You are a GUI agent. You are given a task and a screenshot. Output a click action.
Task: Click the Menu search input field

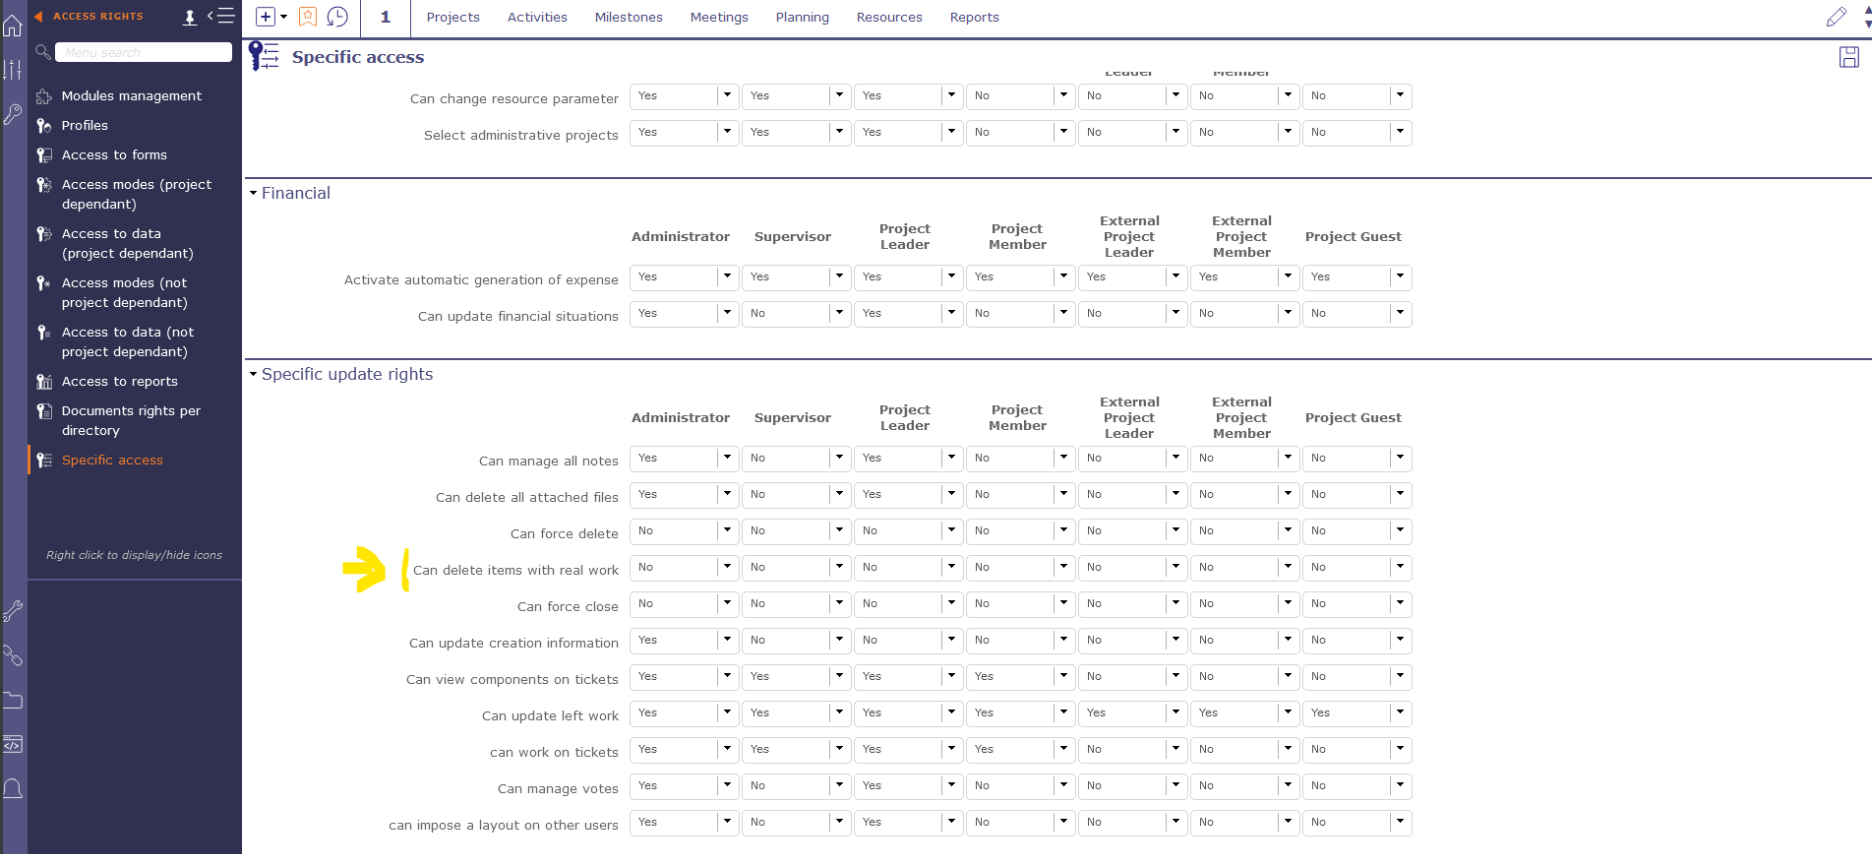tap(143, 52)
